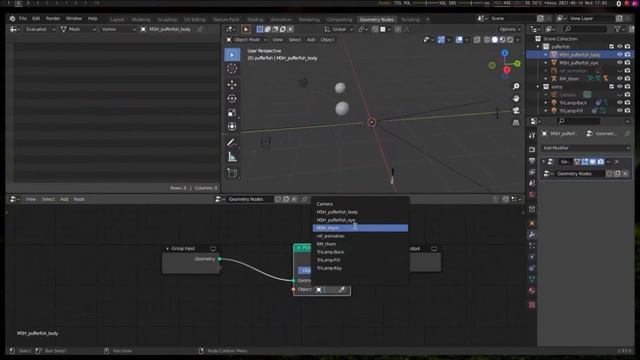Expand the MSH_pufferfish_body tree row
Image resolution: width=640 pixels, height=360 pixels.
coord(546,55)
